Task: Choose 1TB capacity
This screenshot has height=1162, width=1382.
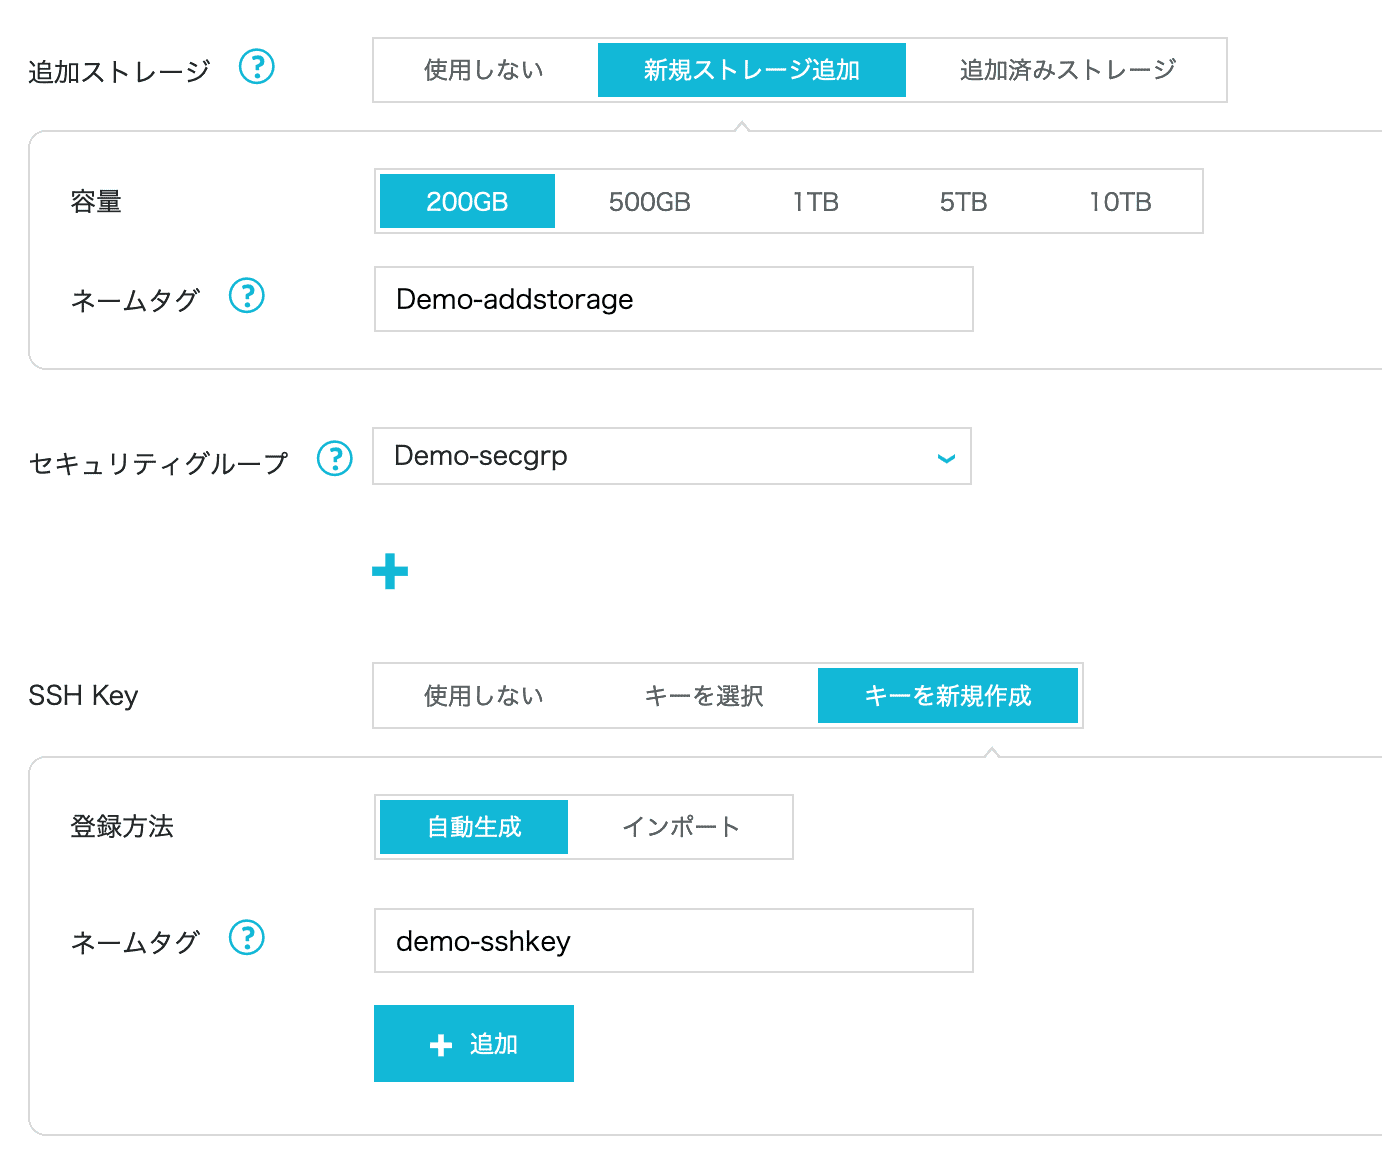Action: coord(816,201)
